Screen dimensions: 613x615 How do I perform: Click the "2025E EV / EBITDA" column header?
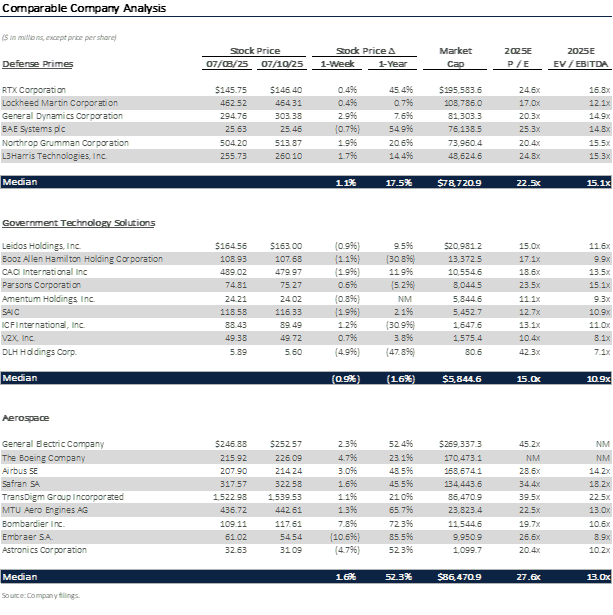point(580,57)
